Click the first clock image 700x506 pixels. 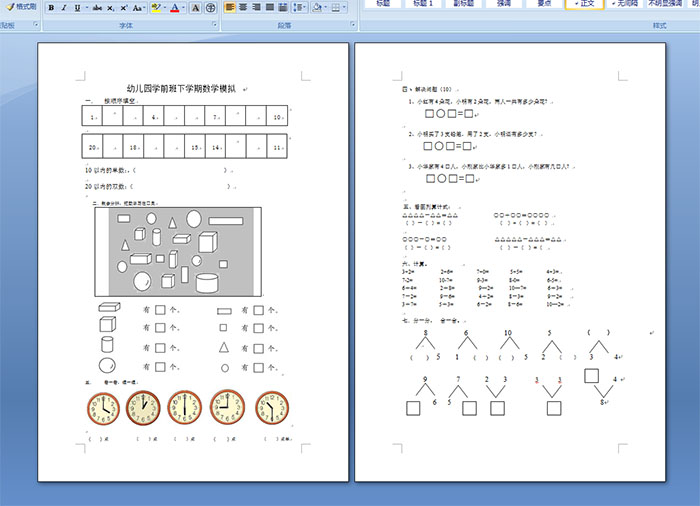[x=103, y=409]
